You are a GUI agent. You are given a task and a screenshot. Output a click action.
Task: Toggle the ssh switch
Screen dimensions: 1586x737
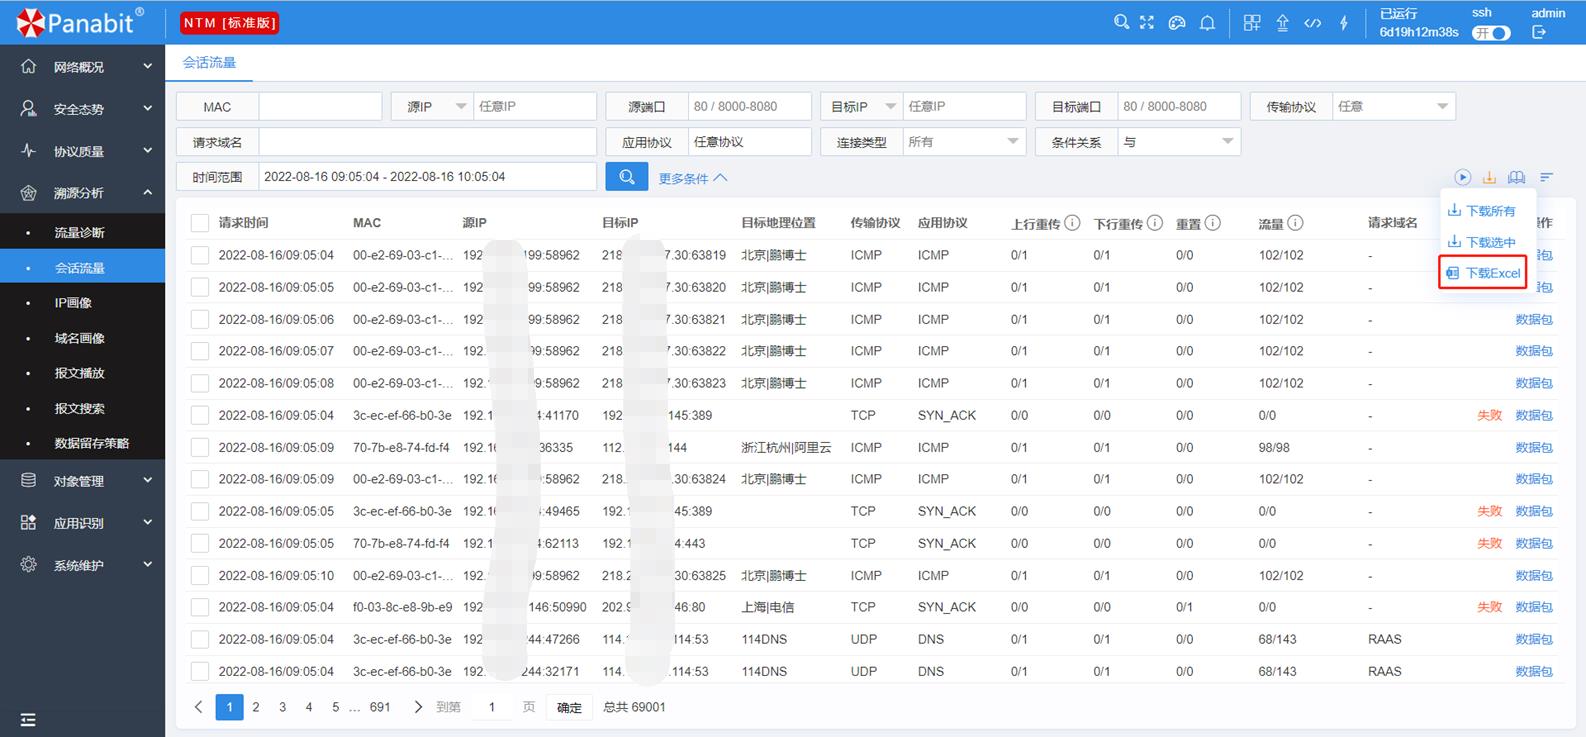[1490, 33]
